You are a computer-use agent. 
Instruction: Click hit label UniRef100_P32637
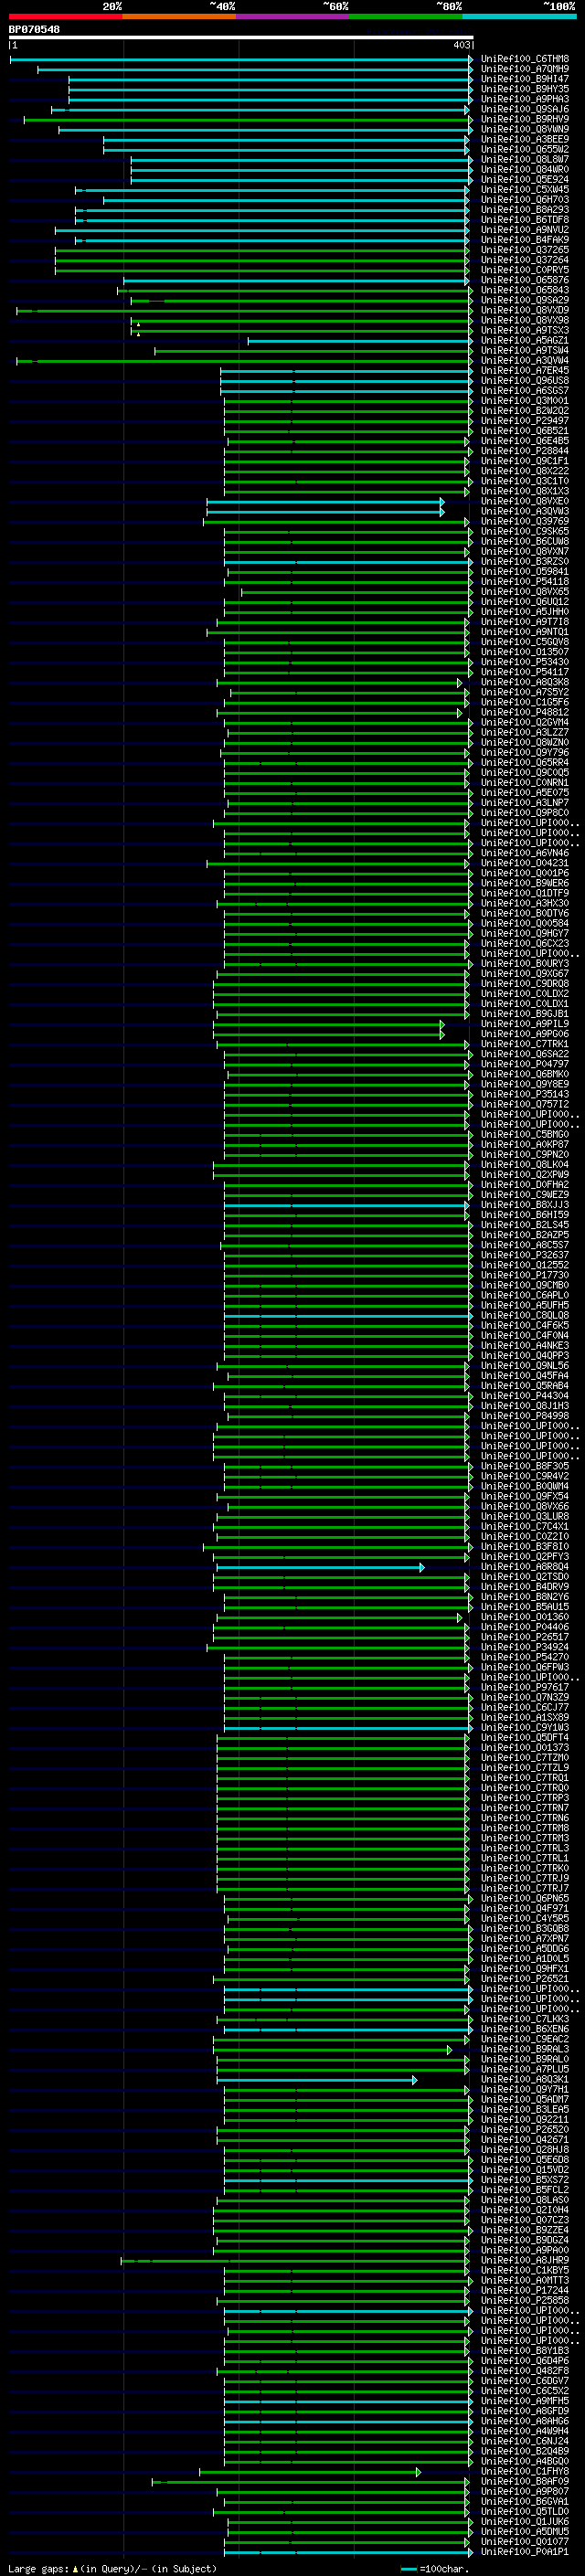(x=525, y=1255)
